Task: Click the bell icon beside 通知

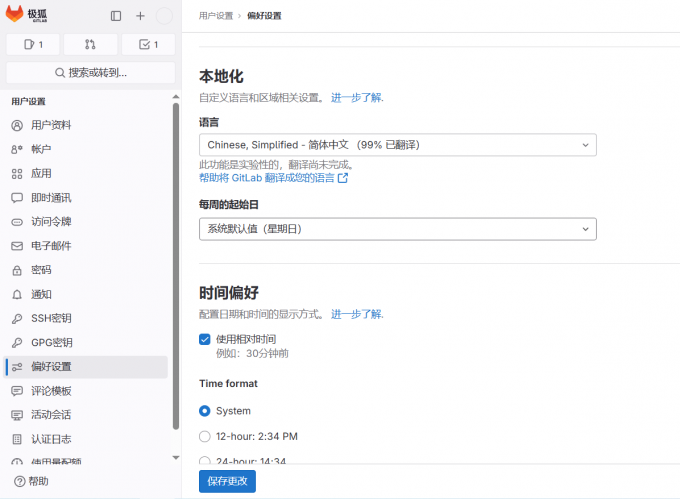Action: (x=17, y=295)
